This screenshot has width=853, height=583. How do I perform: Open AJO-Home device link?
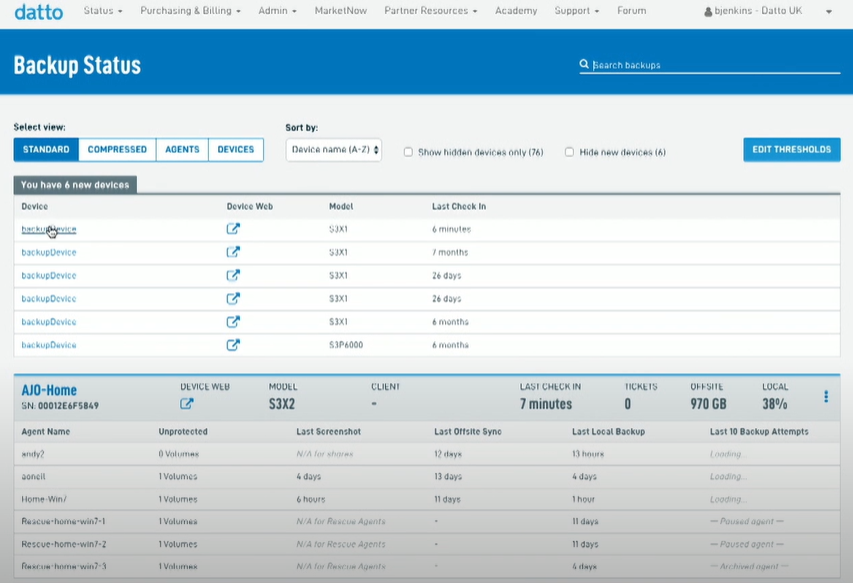pyautogui.click(x=49, y=390)
